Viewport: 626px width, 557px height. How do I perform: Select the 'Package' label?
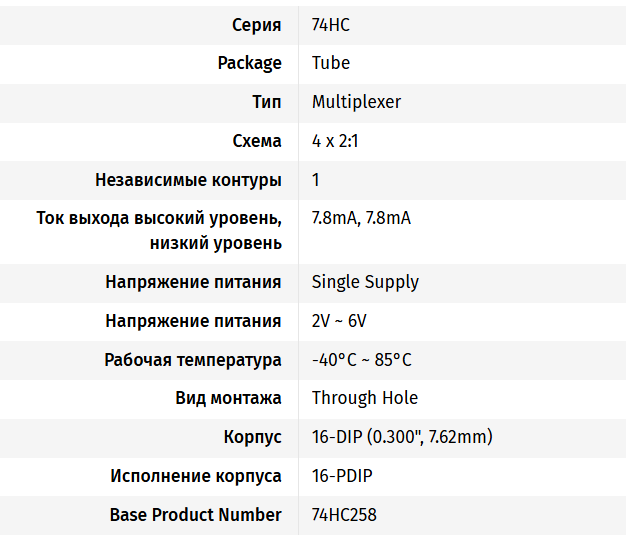249,63
